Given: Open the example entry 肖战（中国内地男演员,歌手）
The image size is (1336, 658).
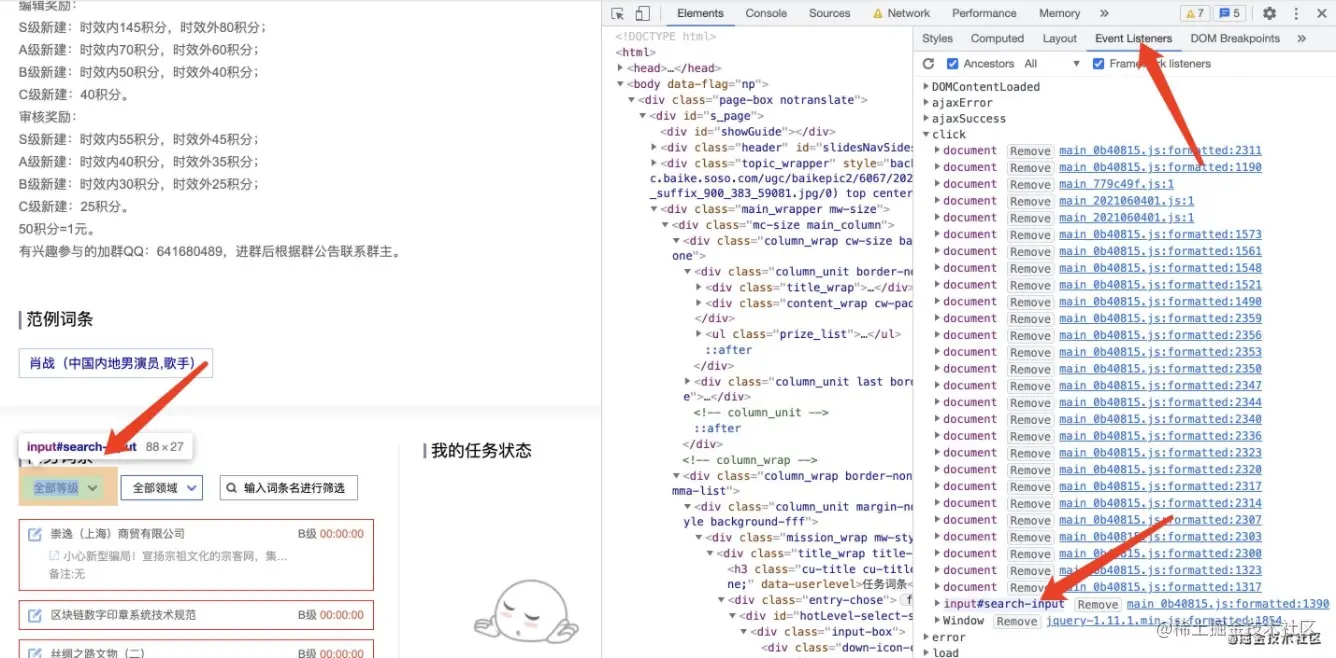Looking at the screenshot, I should pyautogui.click(x=115, y=363).
